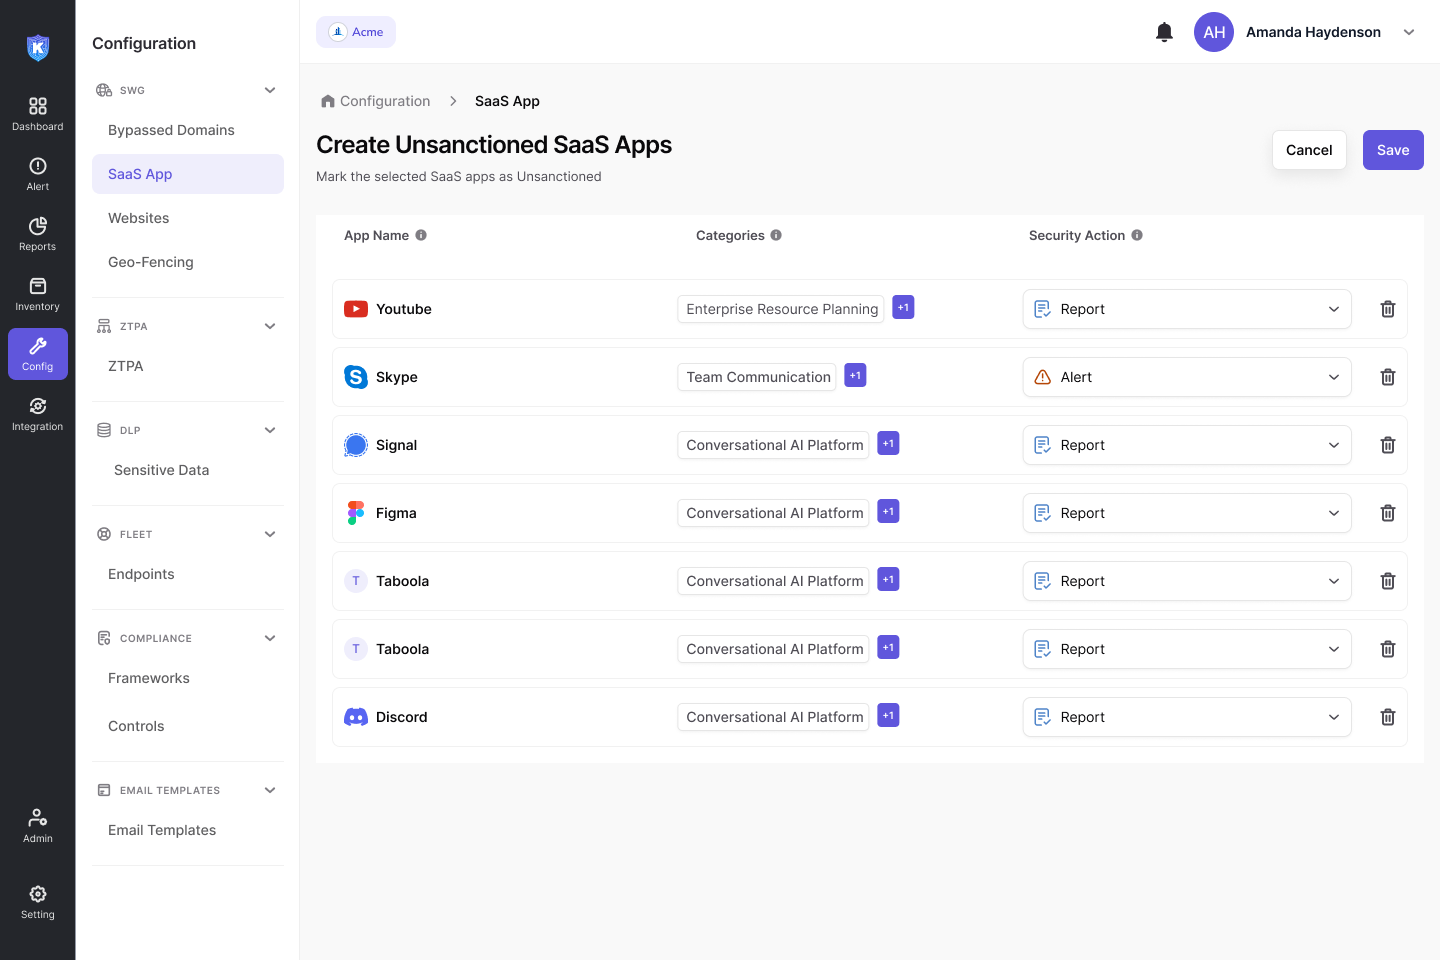Delete the Youtube row
Viewport: 1440px width, 960px height.
1388,309
